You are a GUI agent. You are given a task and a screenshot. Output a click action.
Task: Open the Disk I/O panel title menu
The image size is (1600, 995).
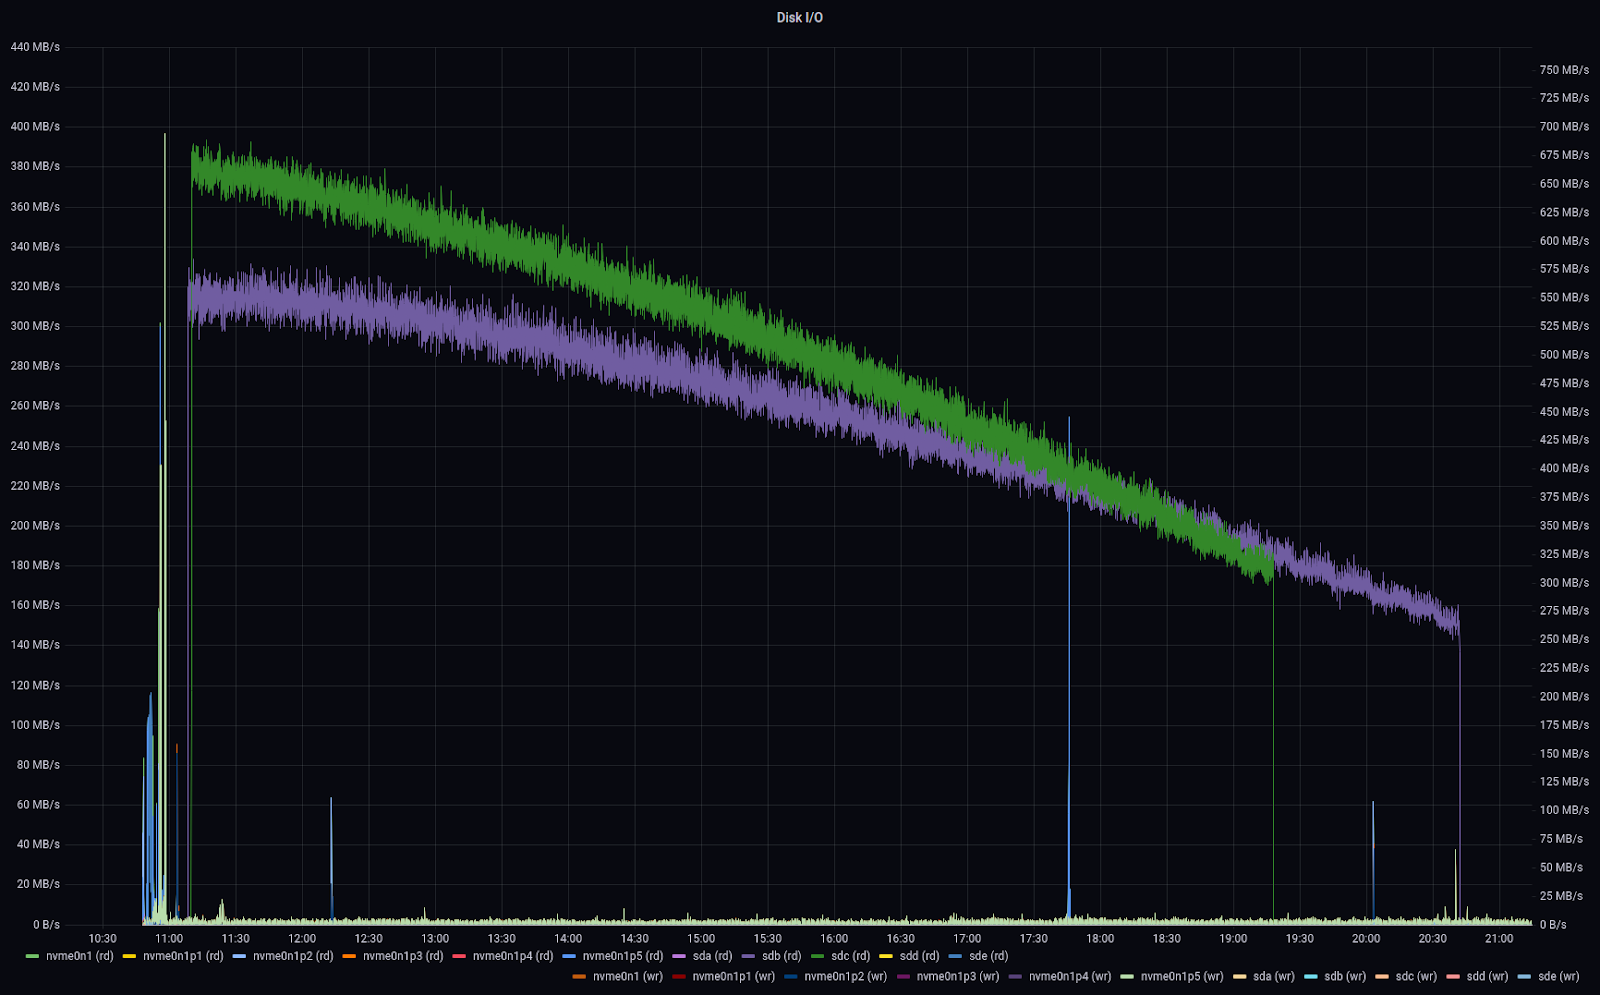pyautogui.click(x=799, y=17)
